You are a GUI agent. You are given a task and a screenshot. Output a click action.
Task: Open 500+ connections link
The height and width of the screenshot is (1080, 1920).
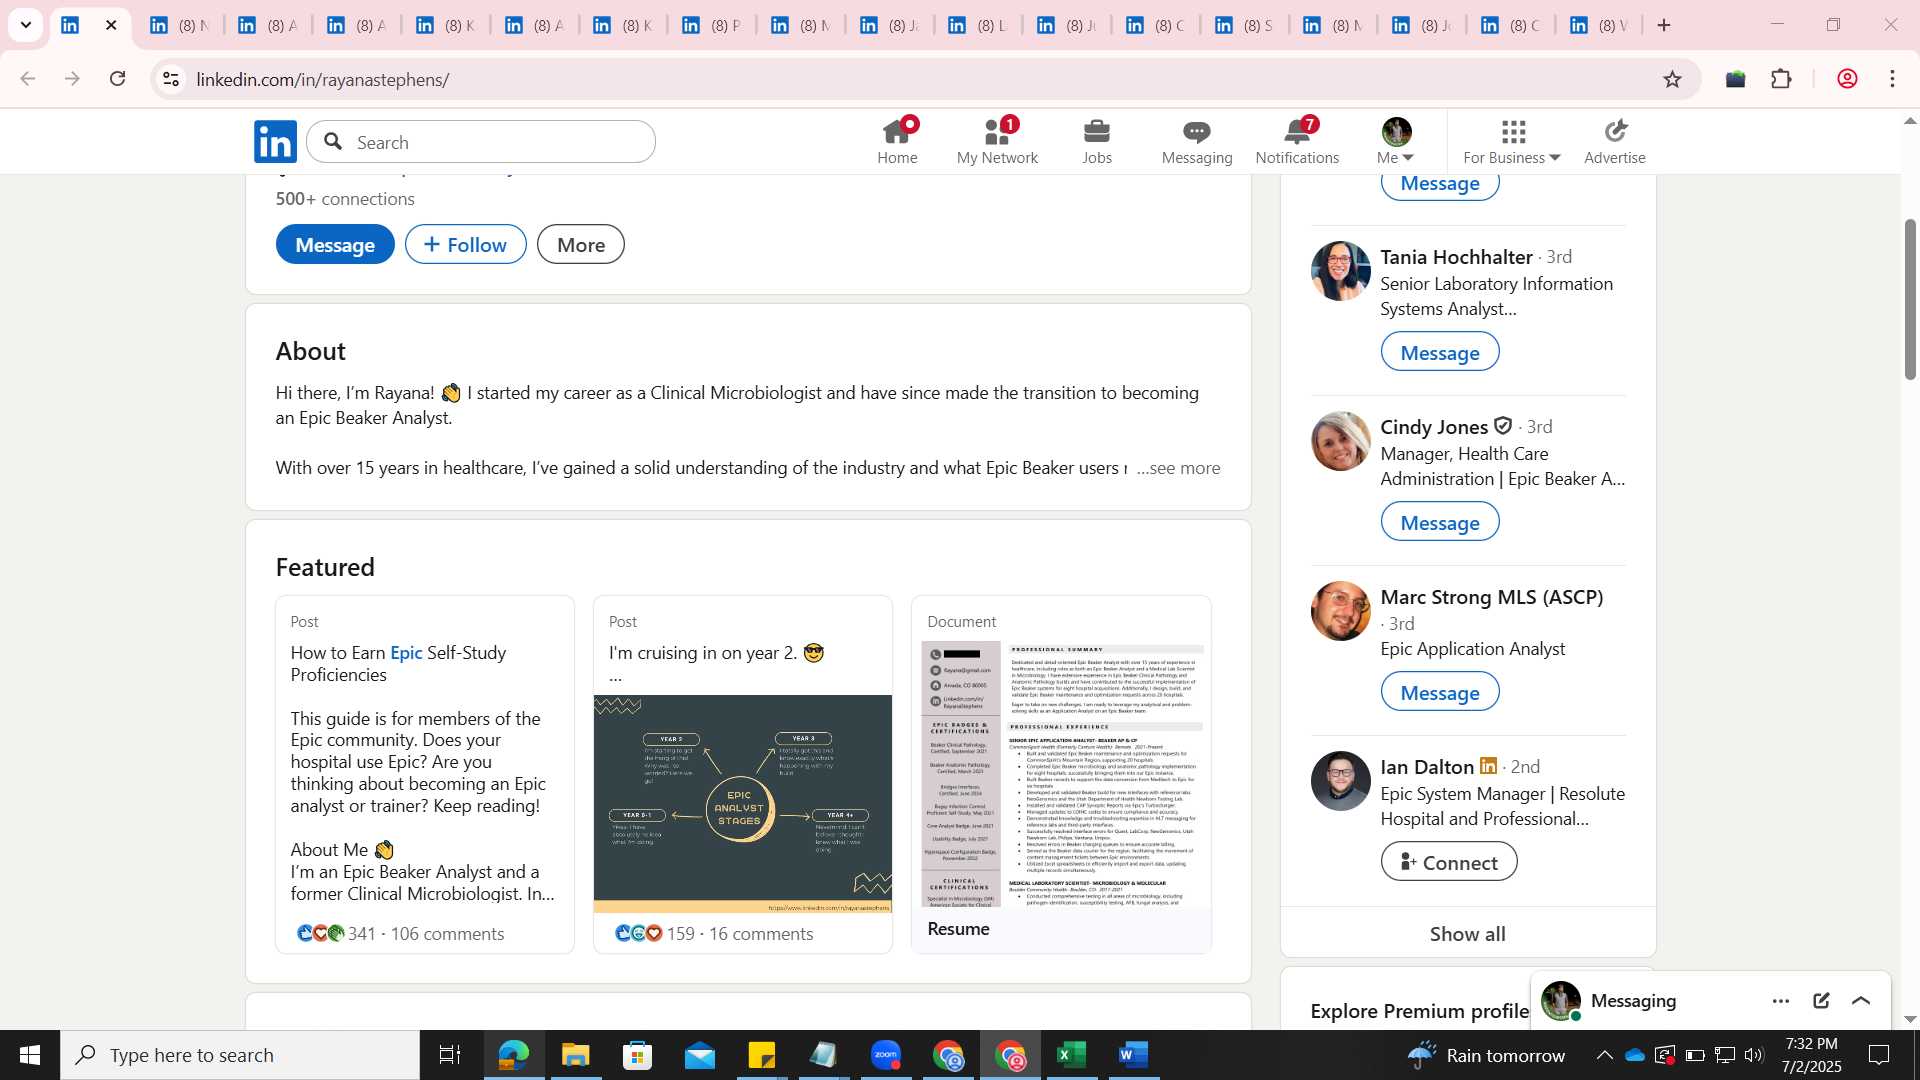(345, 199)
